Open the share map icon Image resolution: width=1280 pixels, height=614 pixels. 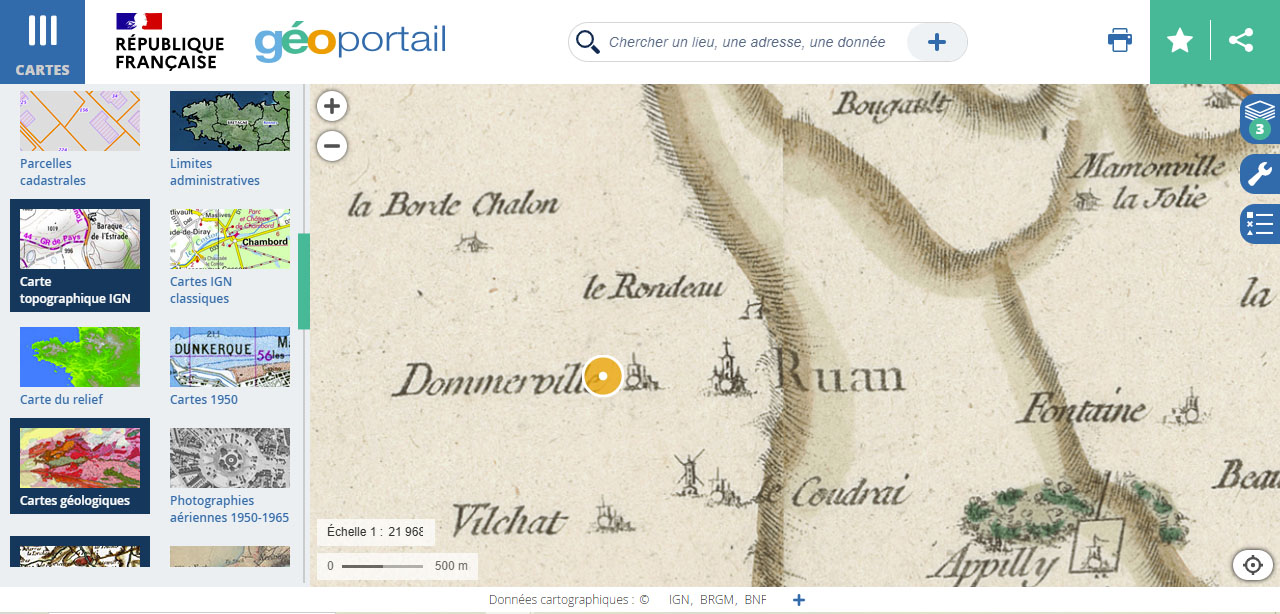pyautogui.click(x=1241, y=41)
